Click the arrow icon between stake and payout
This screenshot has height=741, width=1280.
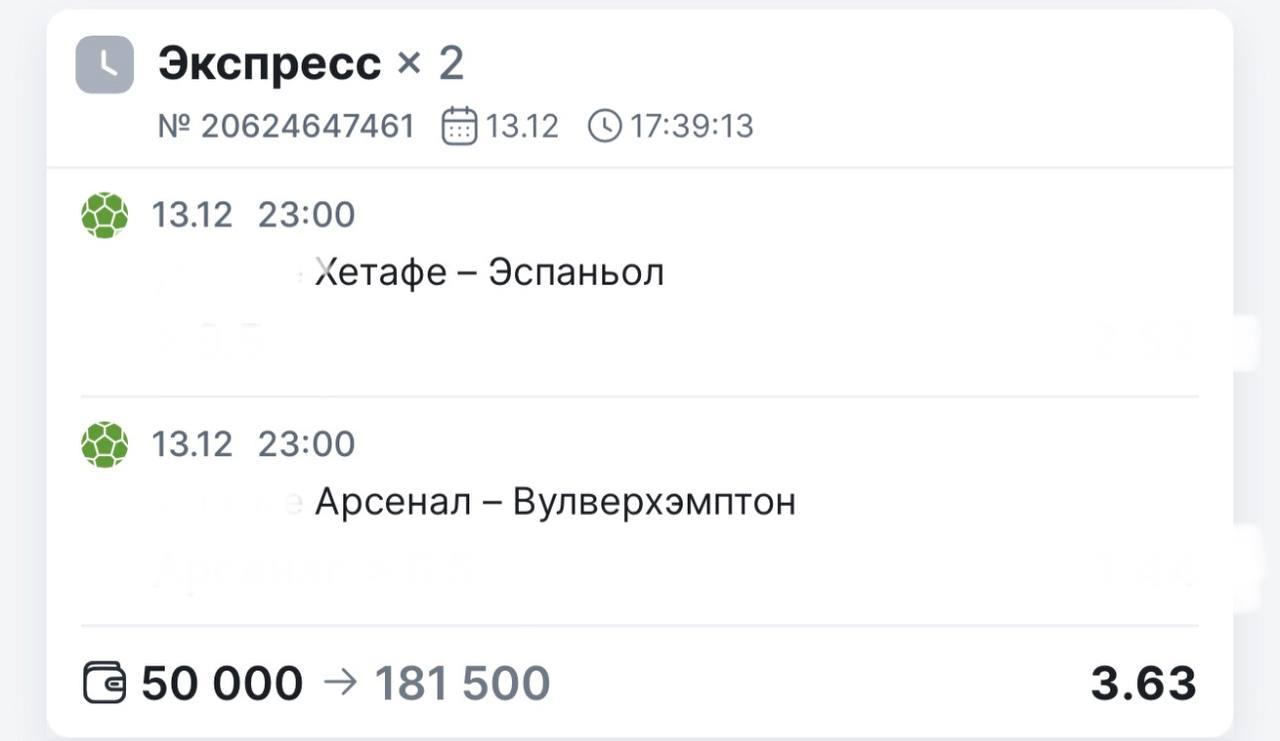click(338, 684)
